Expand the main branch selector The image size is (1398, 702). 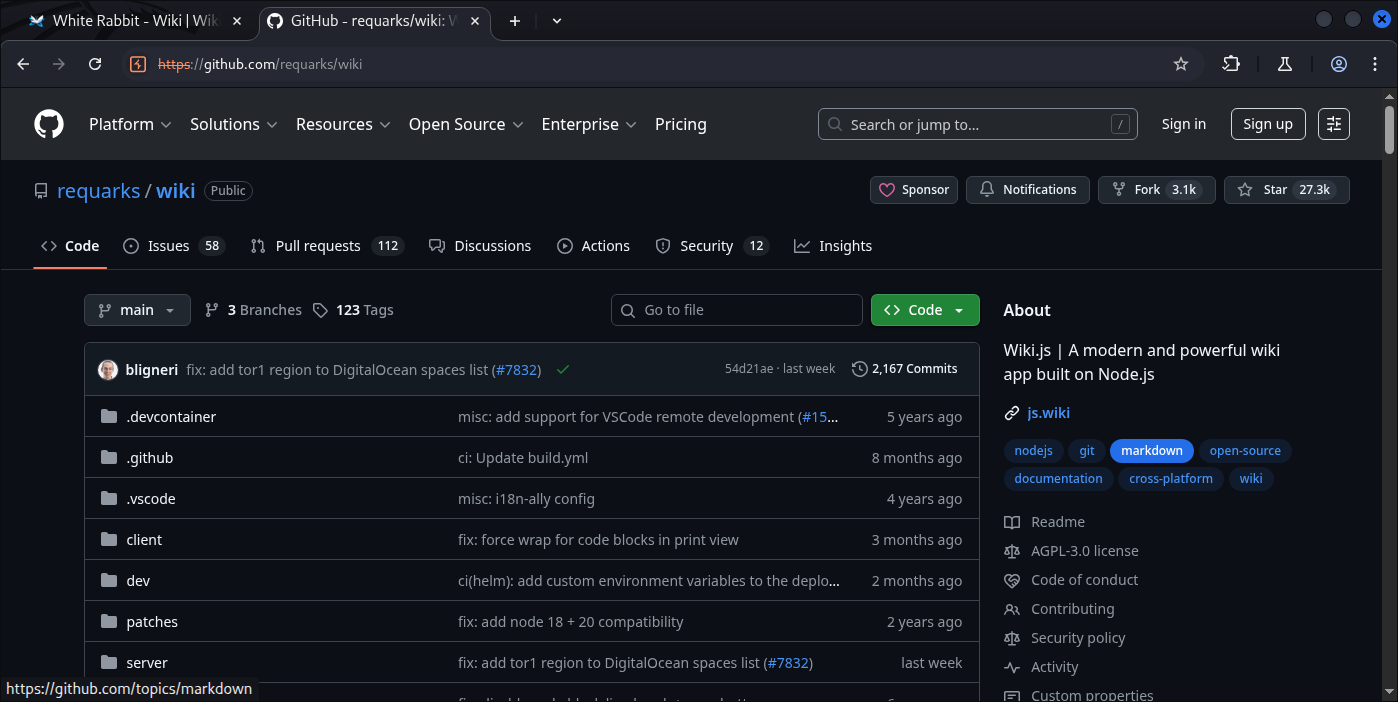137,310
